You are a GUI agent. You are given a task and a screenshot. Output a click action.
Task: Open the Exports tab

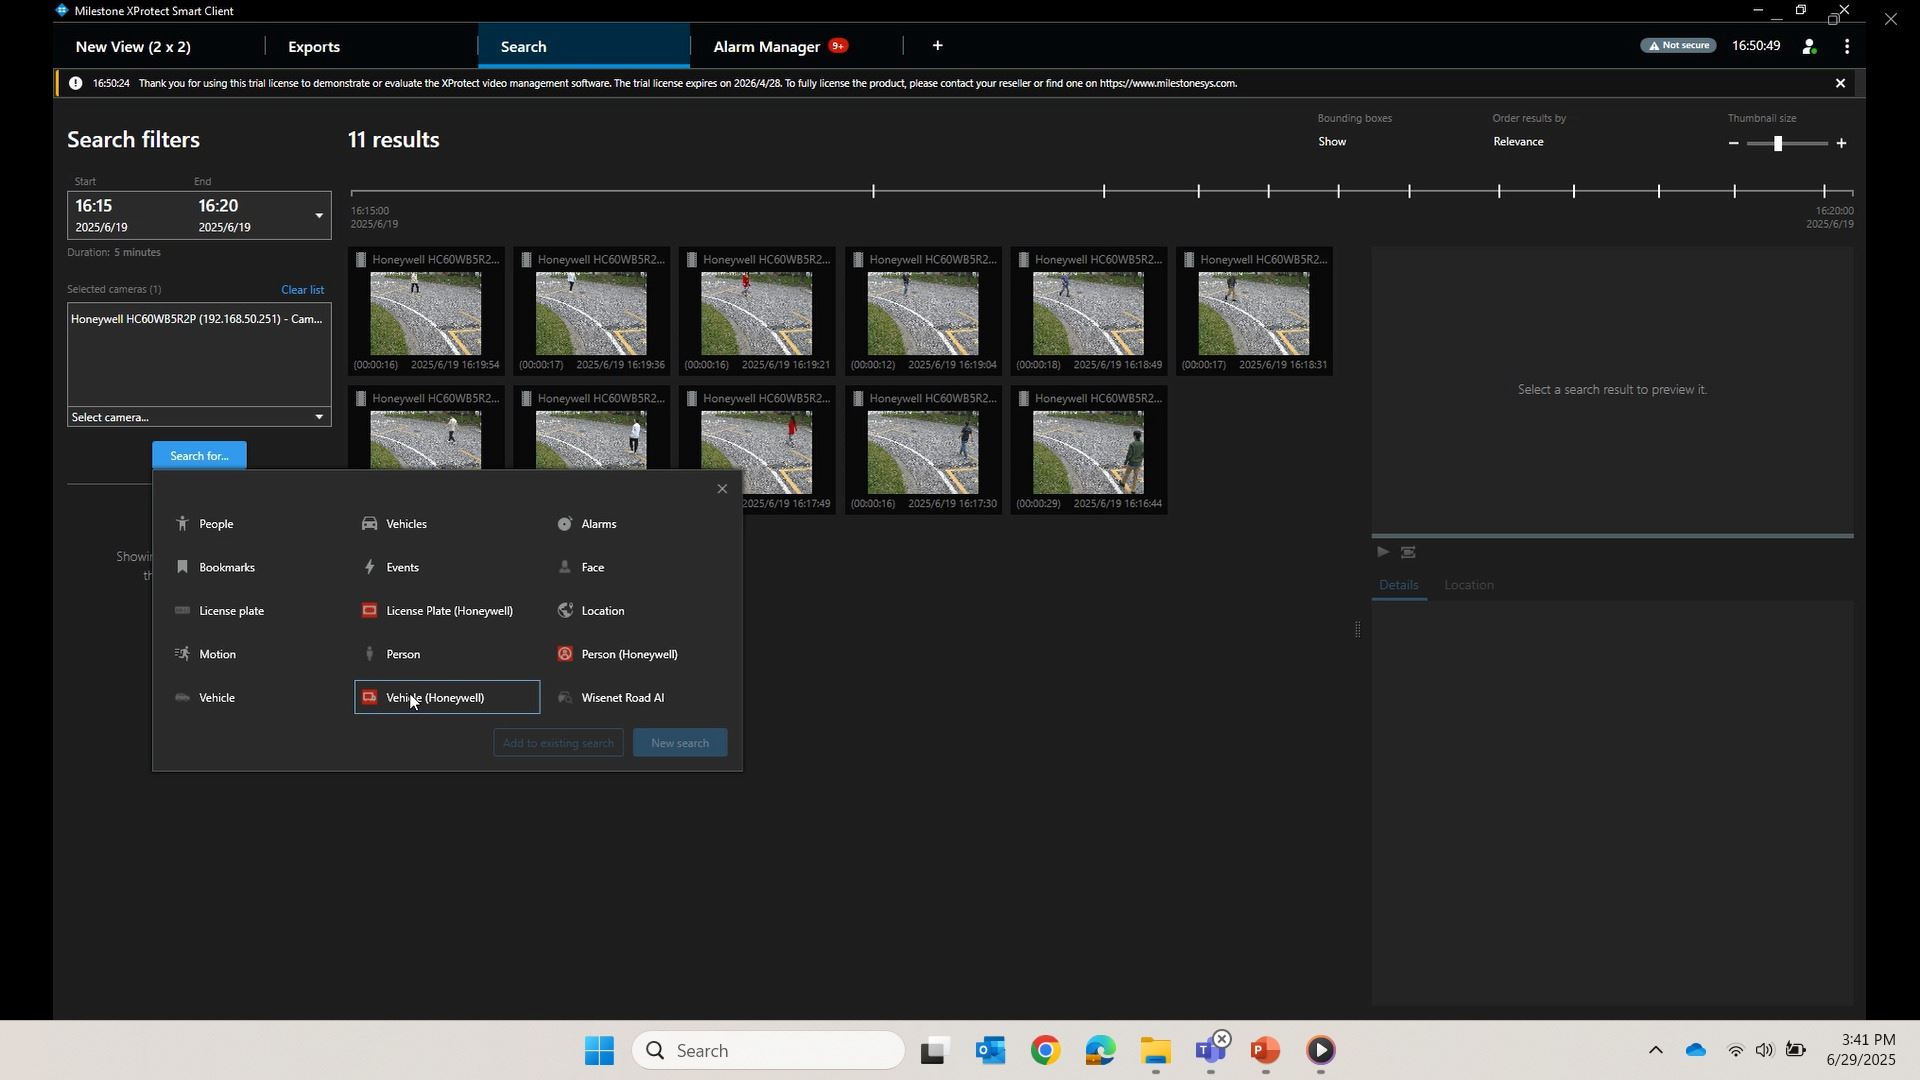314,47
